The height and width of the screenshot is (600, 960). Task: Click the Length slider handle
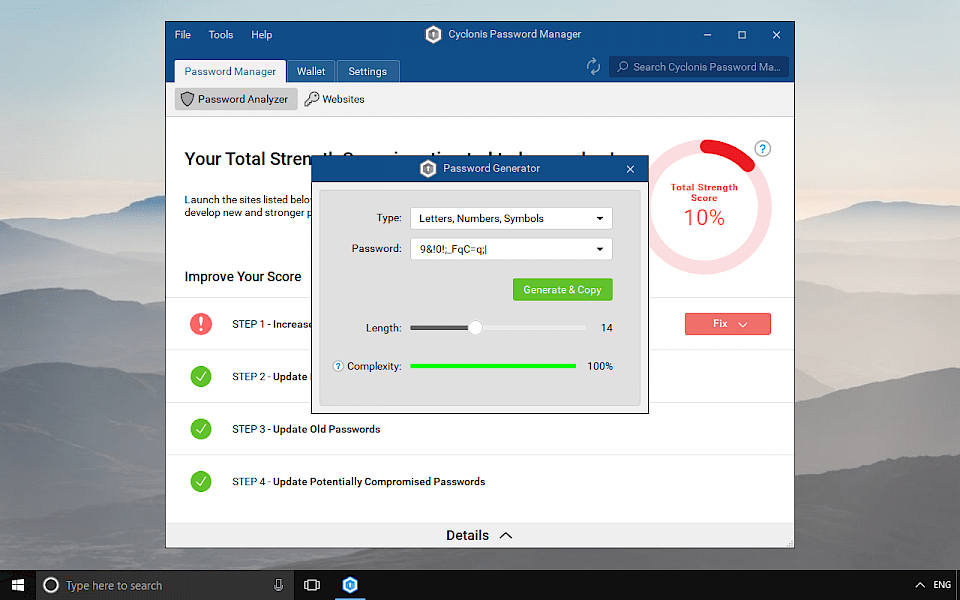(475, 328)
